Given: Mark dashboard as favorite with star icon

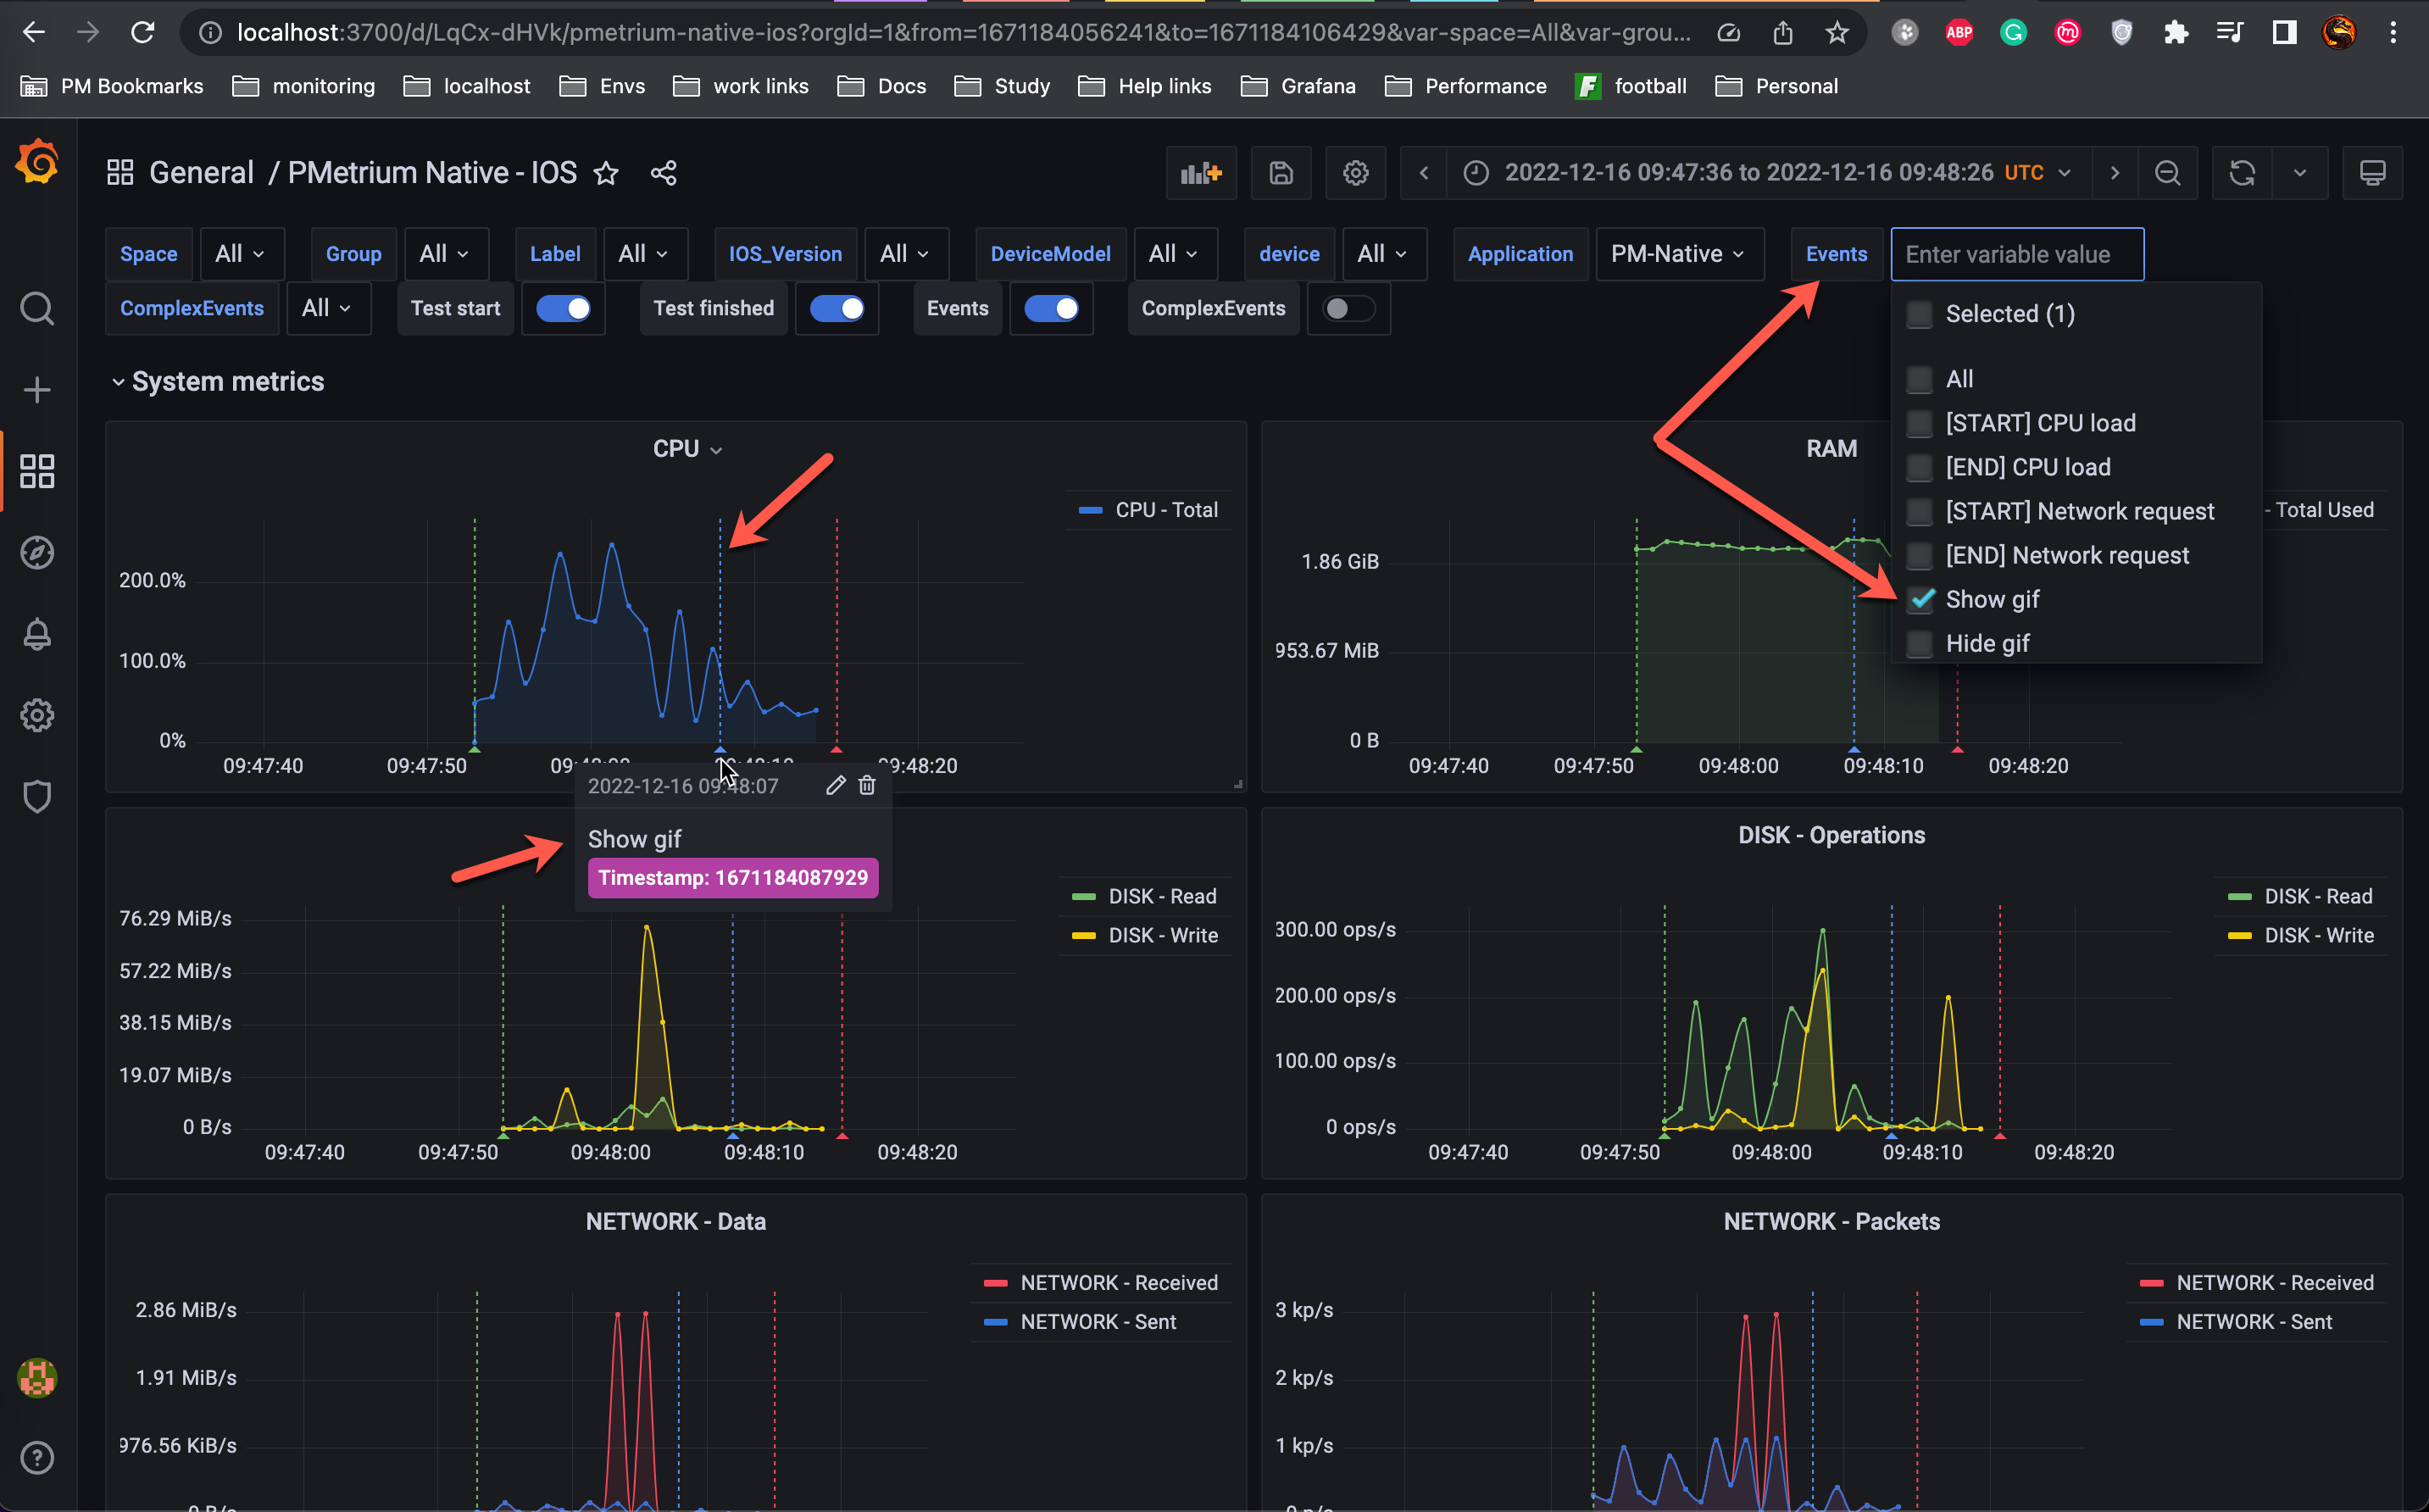Looking at the screenshot, I should click(606, 173).
